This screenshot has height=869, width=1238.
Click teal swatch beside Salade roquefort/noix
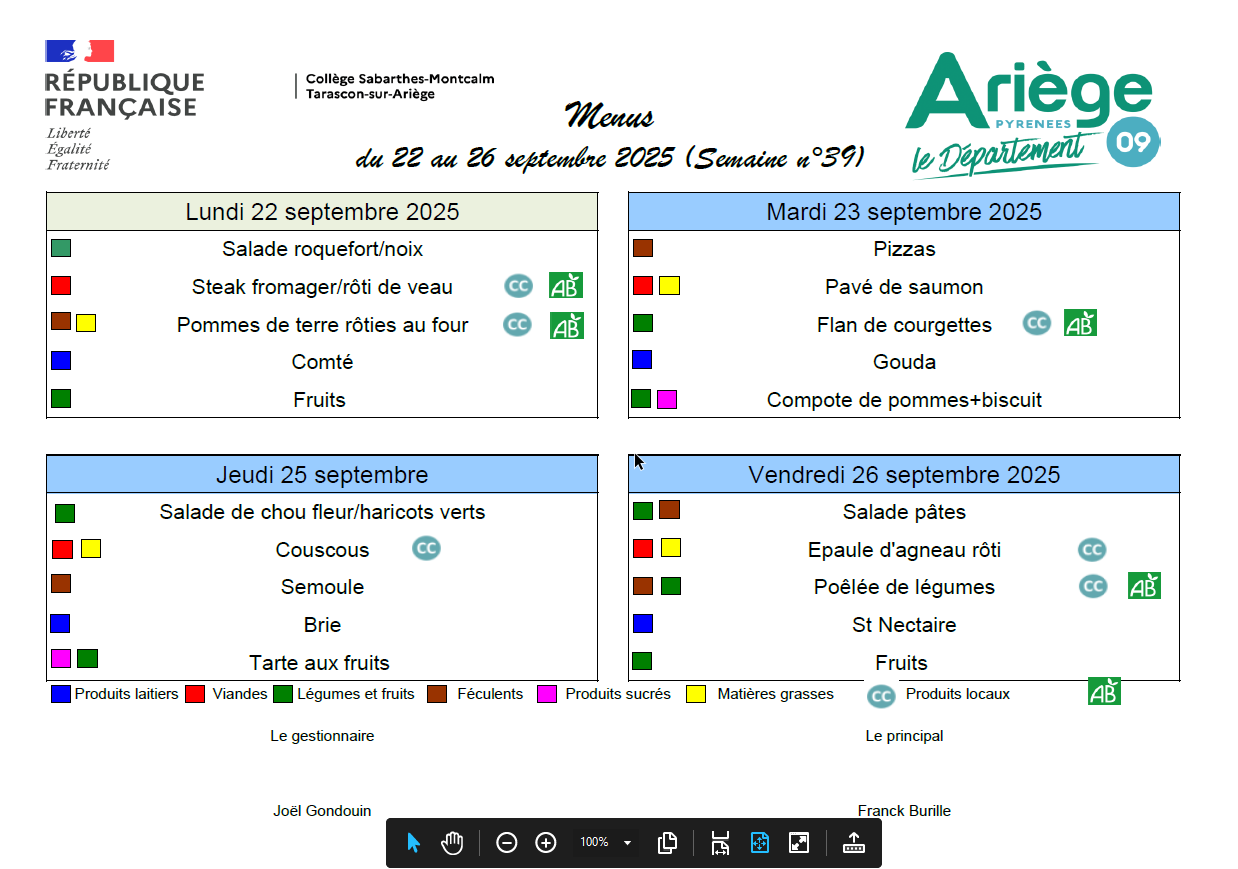[61, 248]
